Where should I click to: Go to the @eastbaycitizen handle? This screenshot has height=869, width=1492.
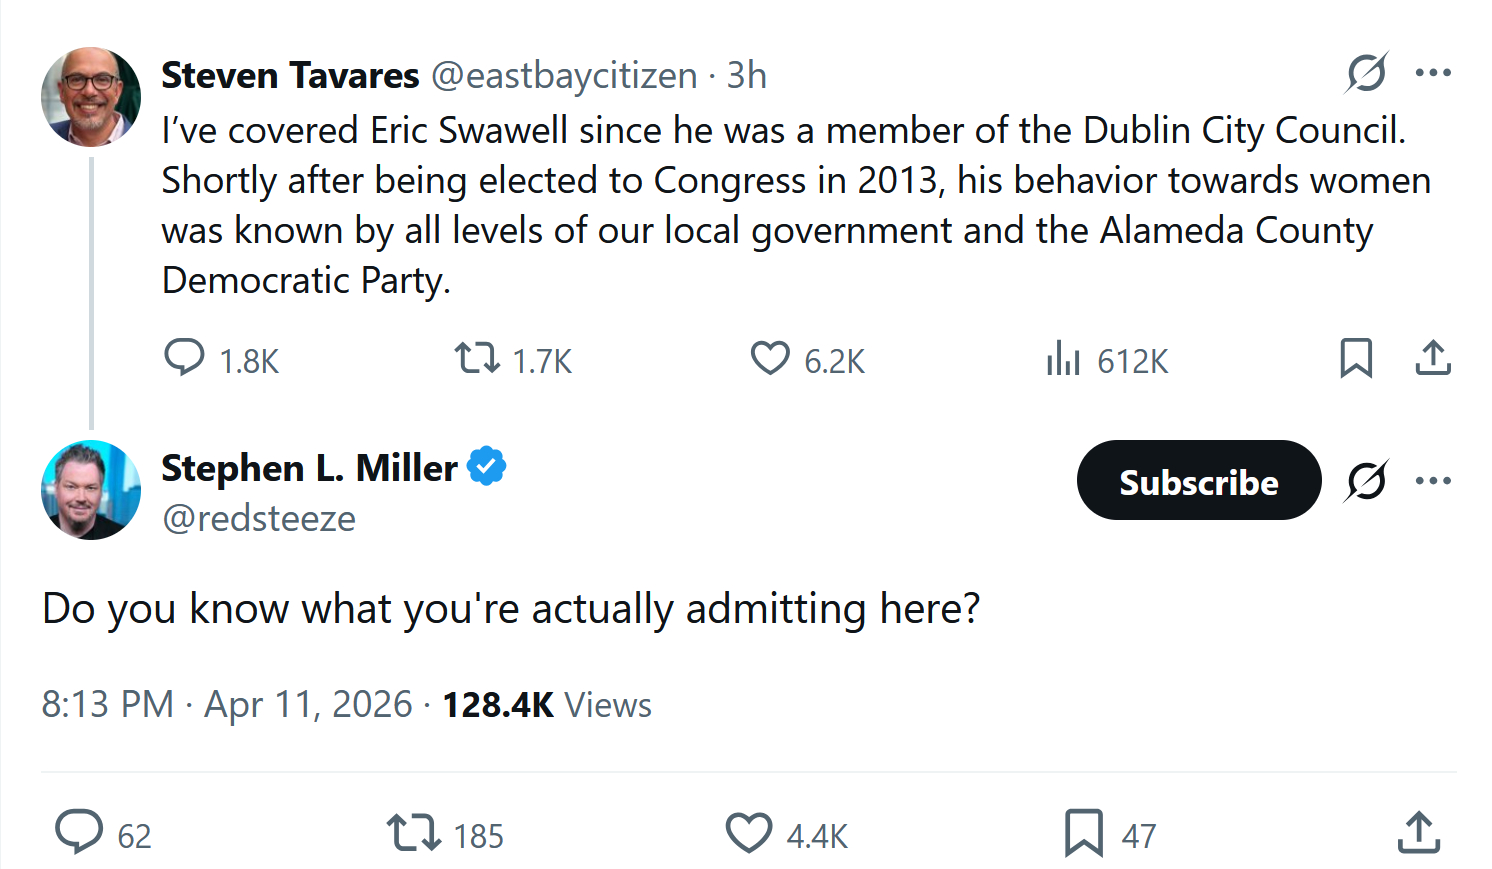click(x=564, y=76)
